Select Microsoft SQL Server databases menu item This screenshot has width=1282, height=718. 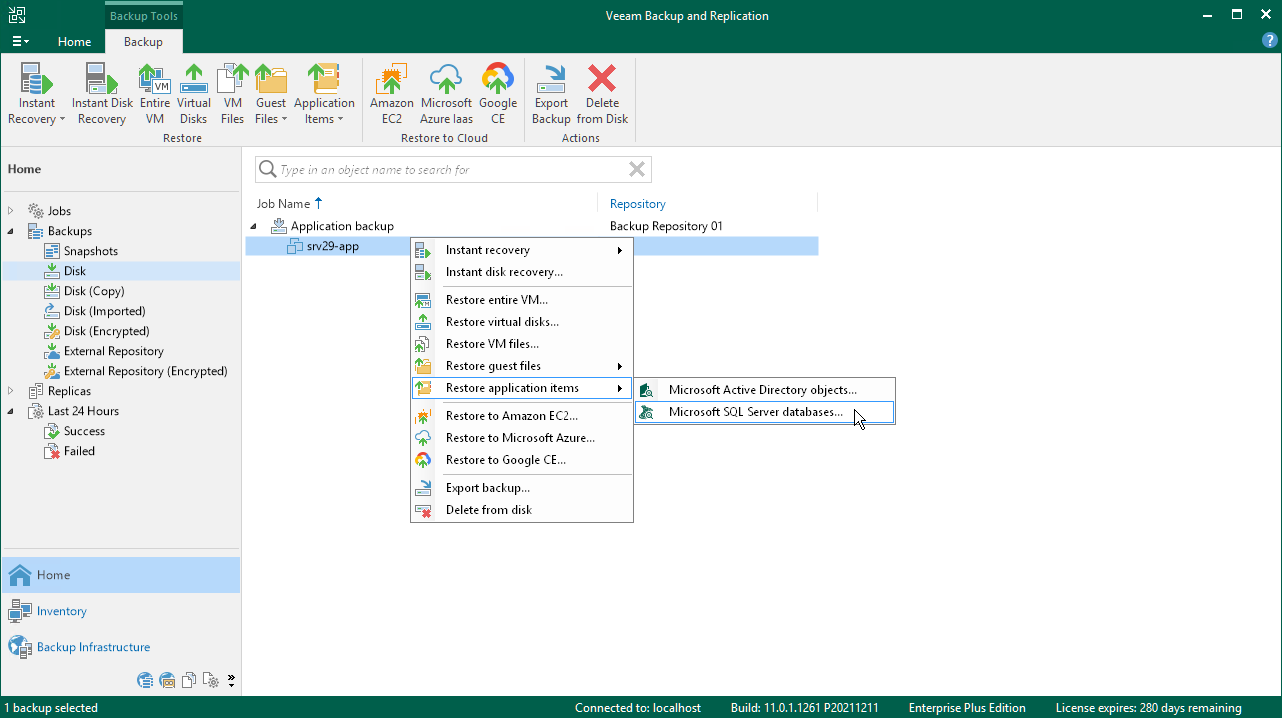coord(755,412)
